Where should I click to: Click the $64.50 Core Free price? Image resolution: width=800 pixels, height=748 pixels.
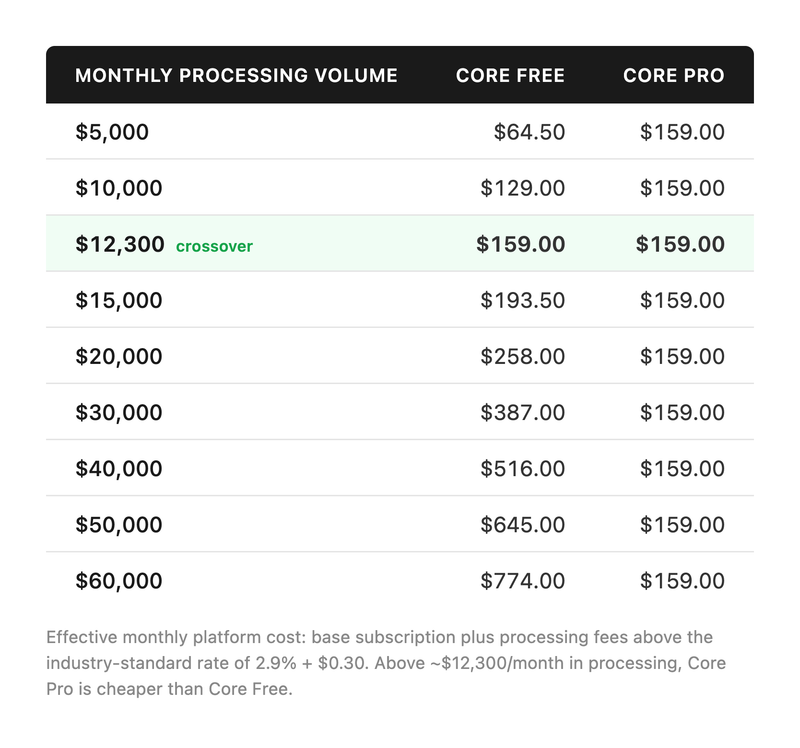coord(529,132)
